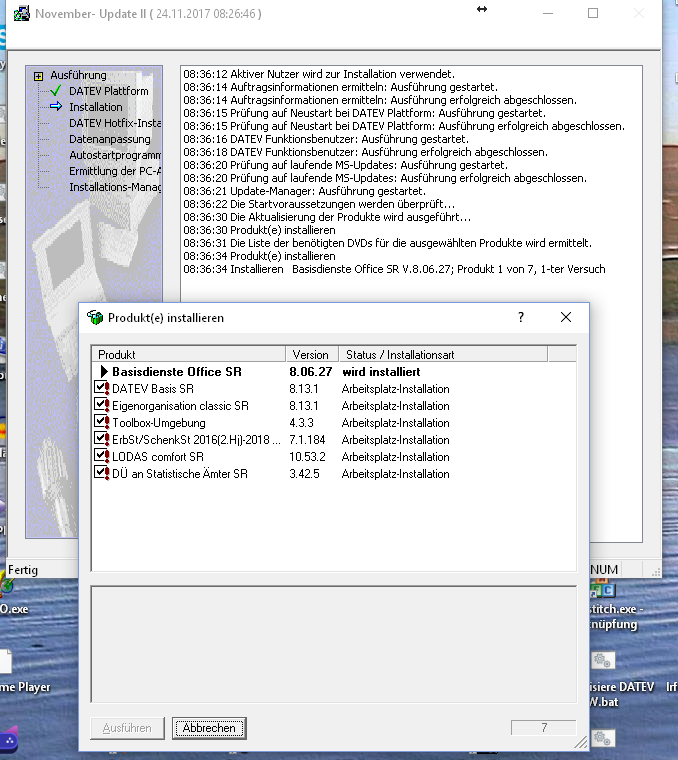Screen dimensions: 678x760
Task: Toggle checkbox for Eigenorganisation classic SR
Action: click(x=101, y=405)
